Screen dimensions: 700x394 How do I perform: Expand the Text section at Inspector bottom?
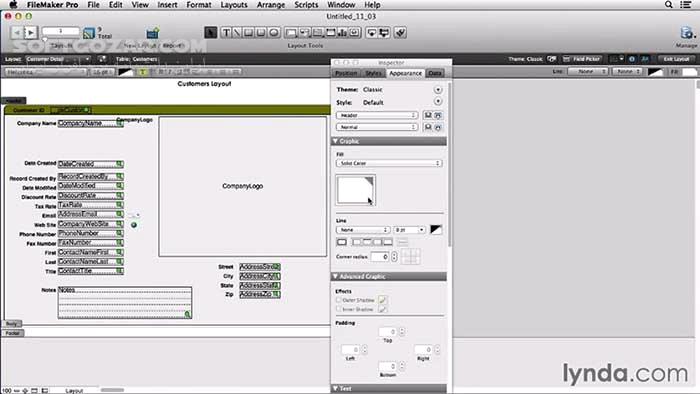coord(335,388)
